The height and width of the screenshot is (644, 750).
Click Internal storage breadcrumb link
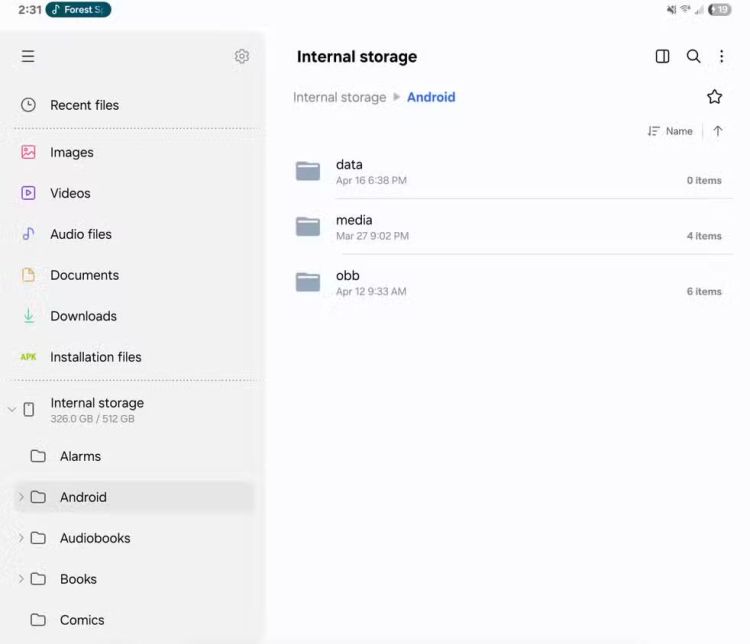pyautogui.click(x=339, y=98)
